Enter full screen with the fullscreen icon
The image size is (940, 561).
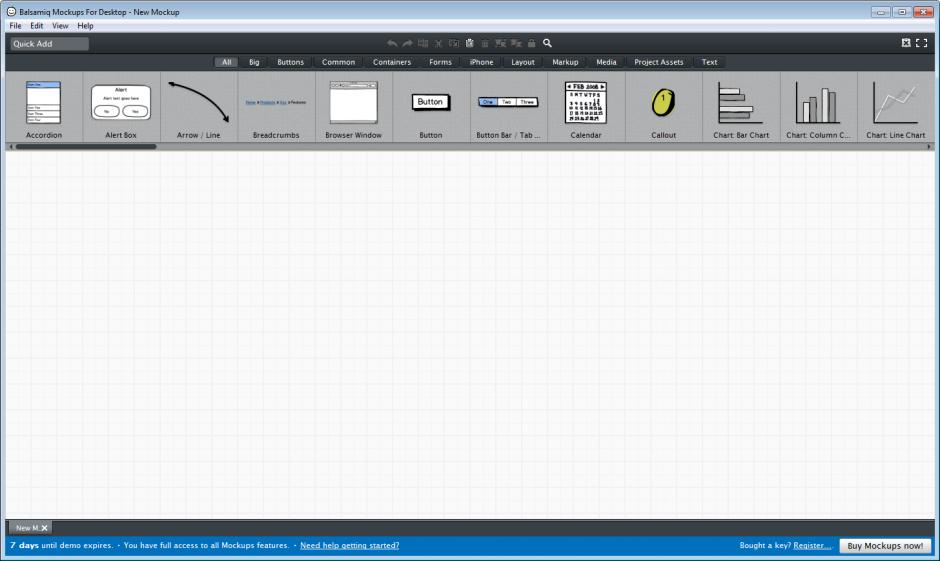click(922, 43)
